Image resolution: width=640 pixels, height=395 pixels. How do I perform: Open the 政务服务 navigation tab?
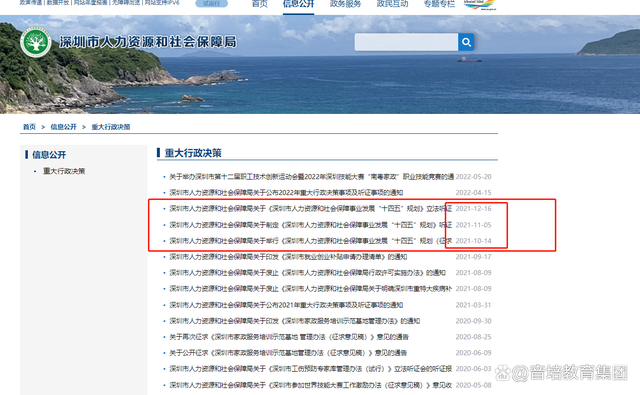tap(345, 4)
